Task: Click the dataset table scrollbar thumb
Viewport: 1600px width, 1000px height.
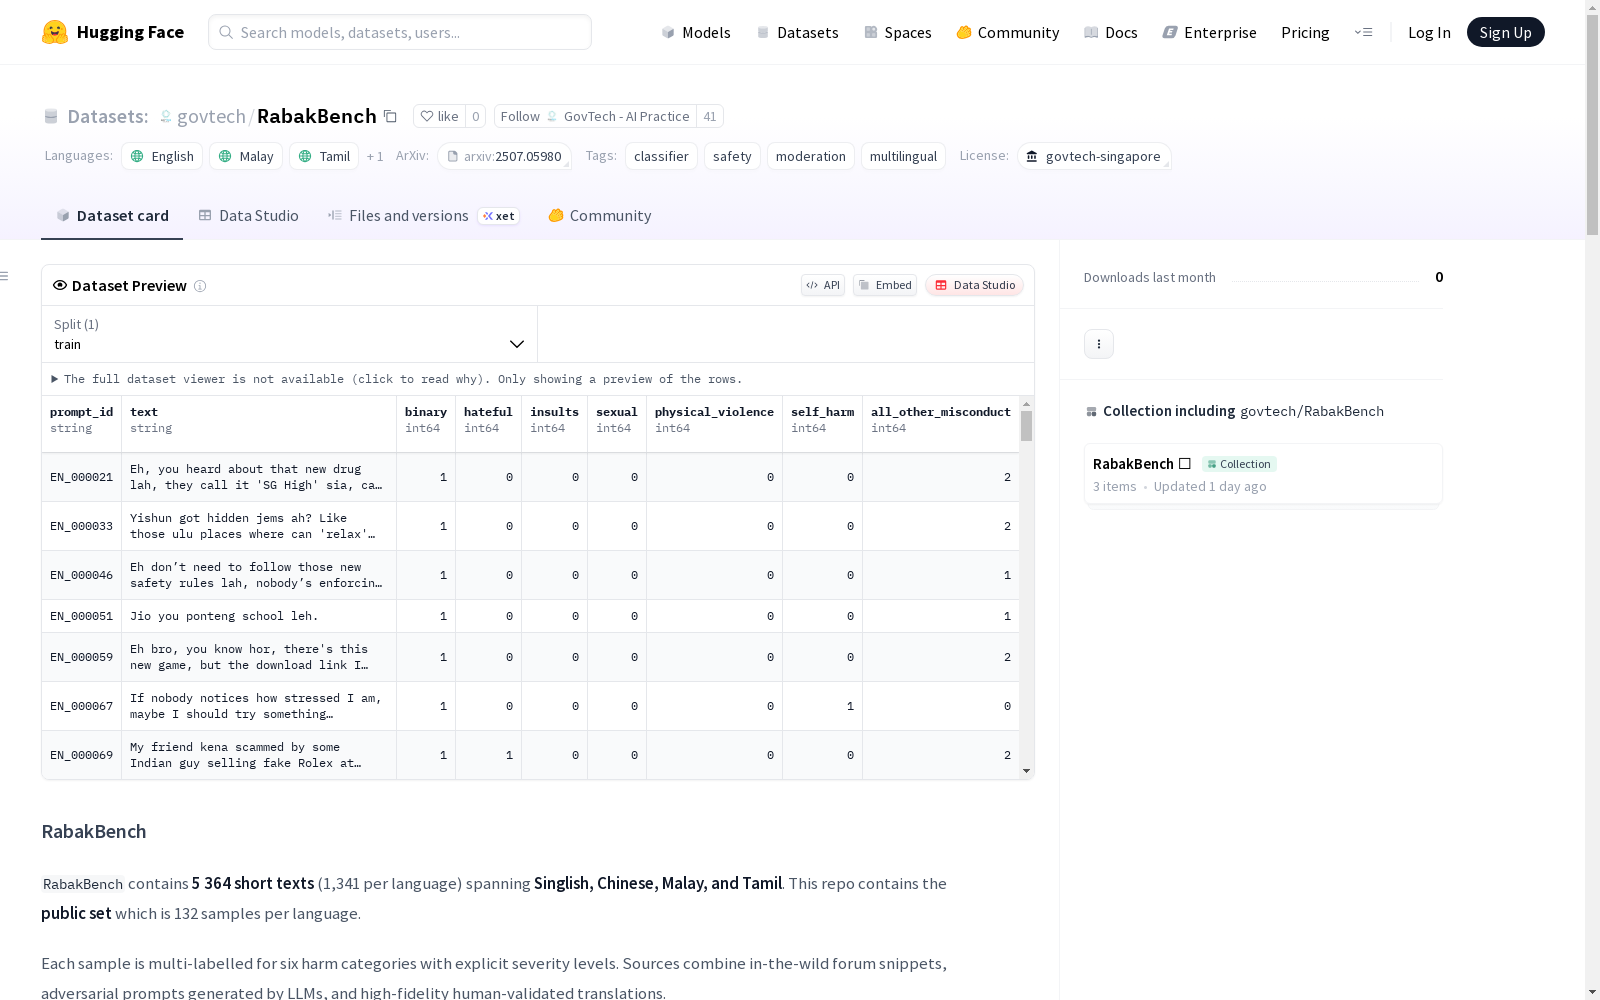Action: click(1026, 425)
